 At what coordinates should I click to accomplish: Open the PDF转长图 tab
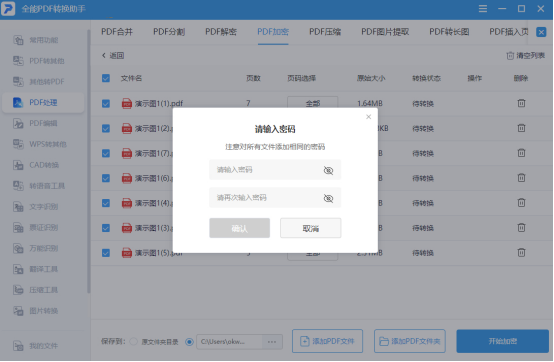[x=449, y=32]
